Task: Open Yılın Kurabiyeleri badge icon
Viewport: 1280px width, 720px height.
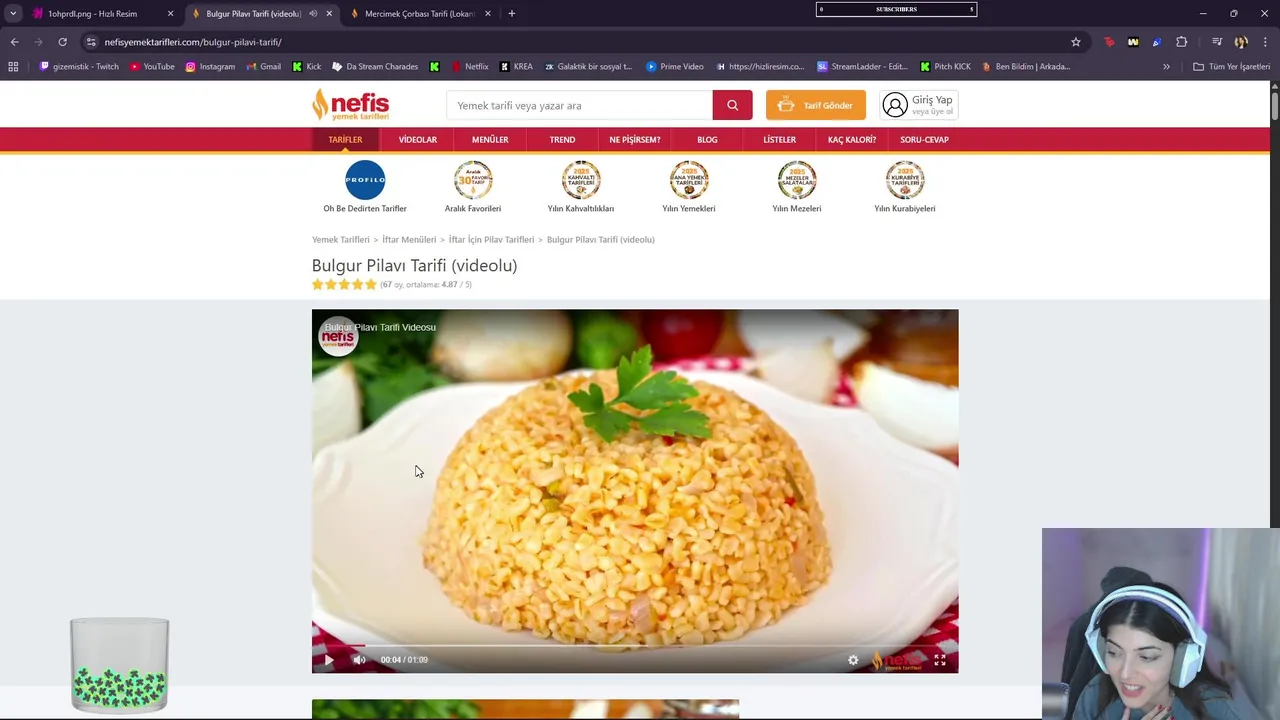Action: (905, 180)
